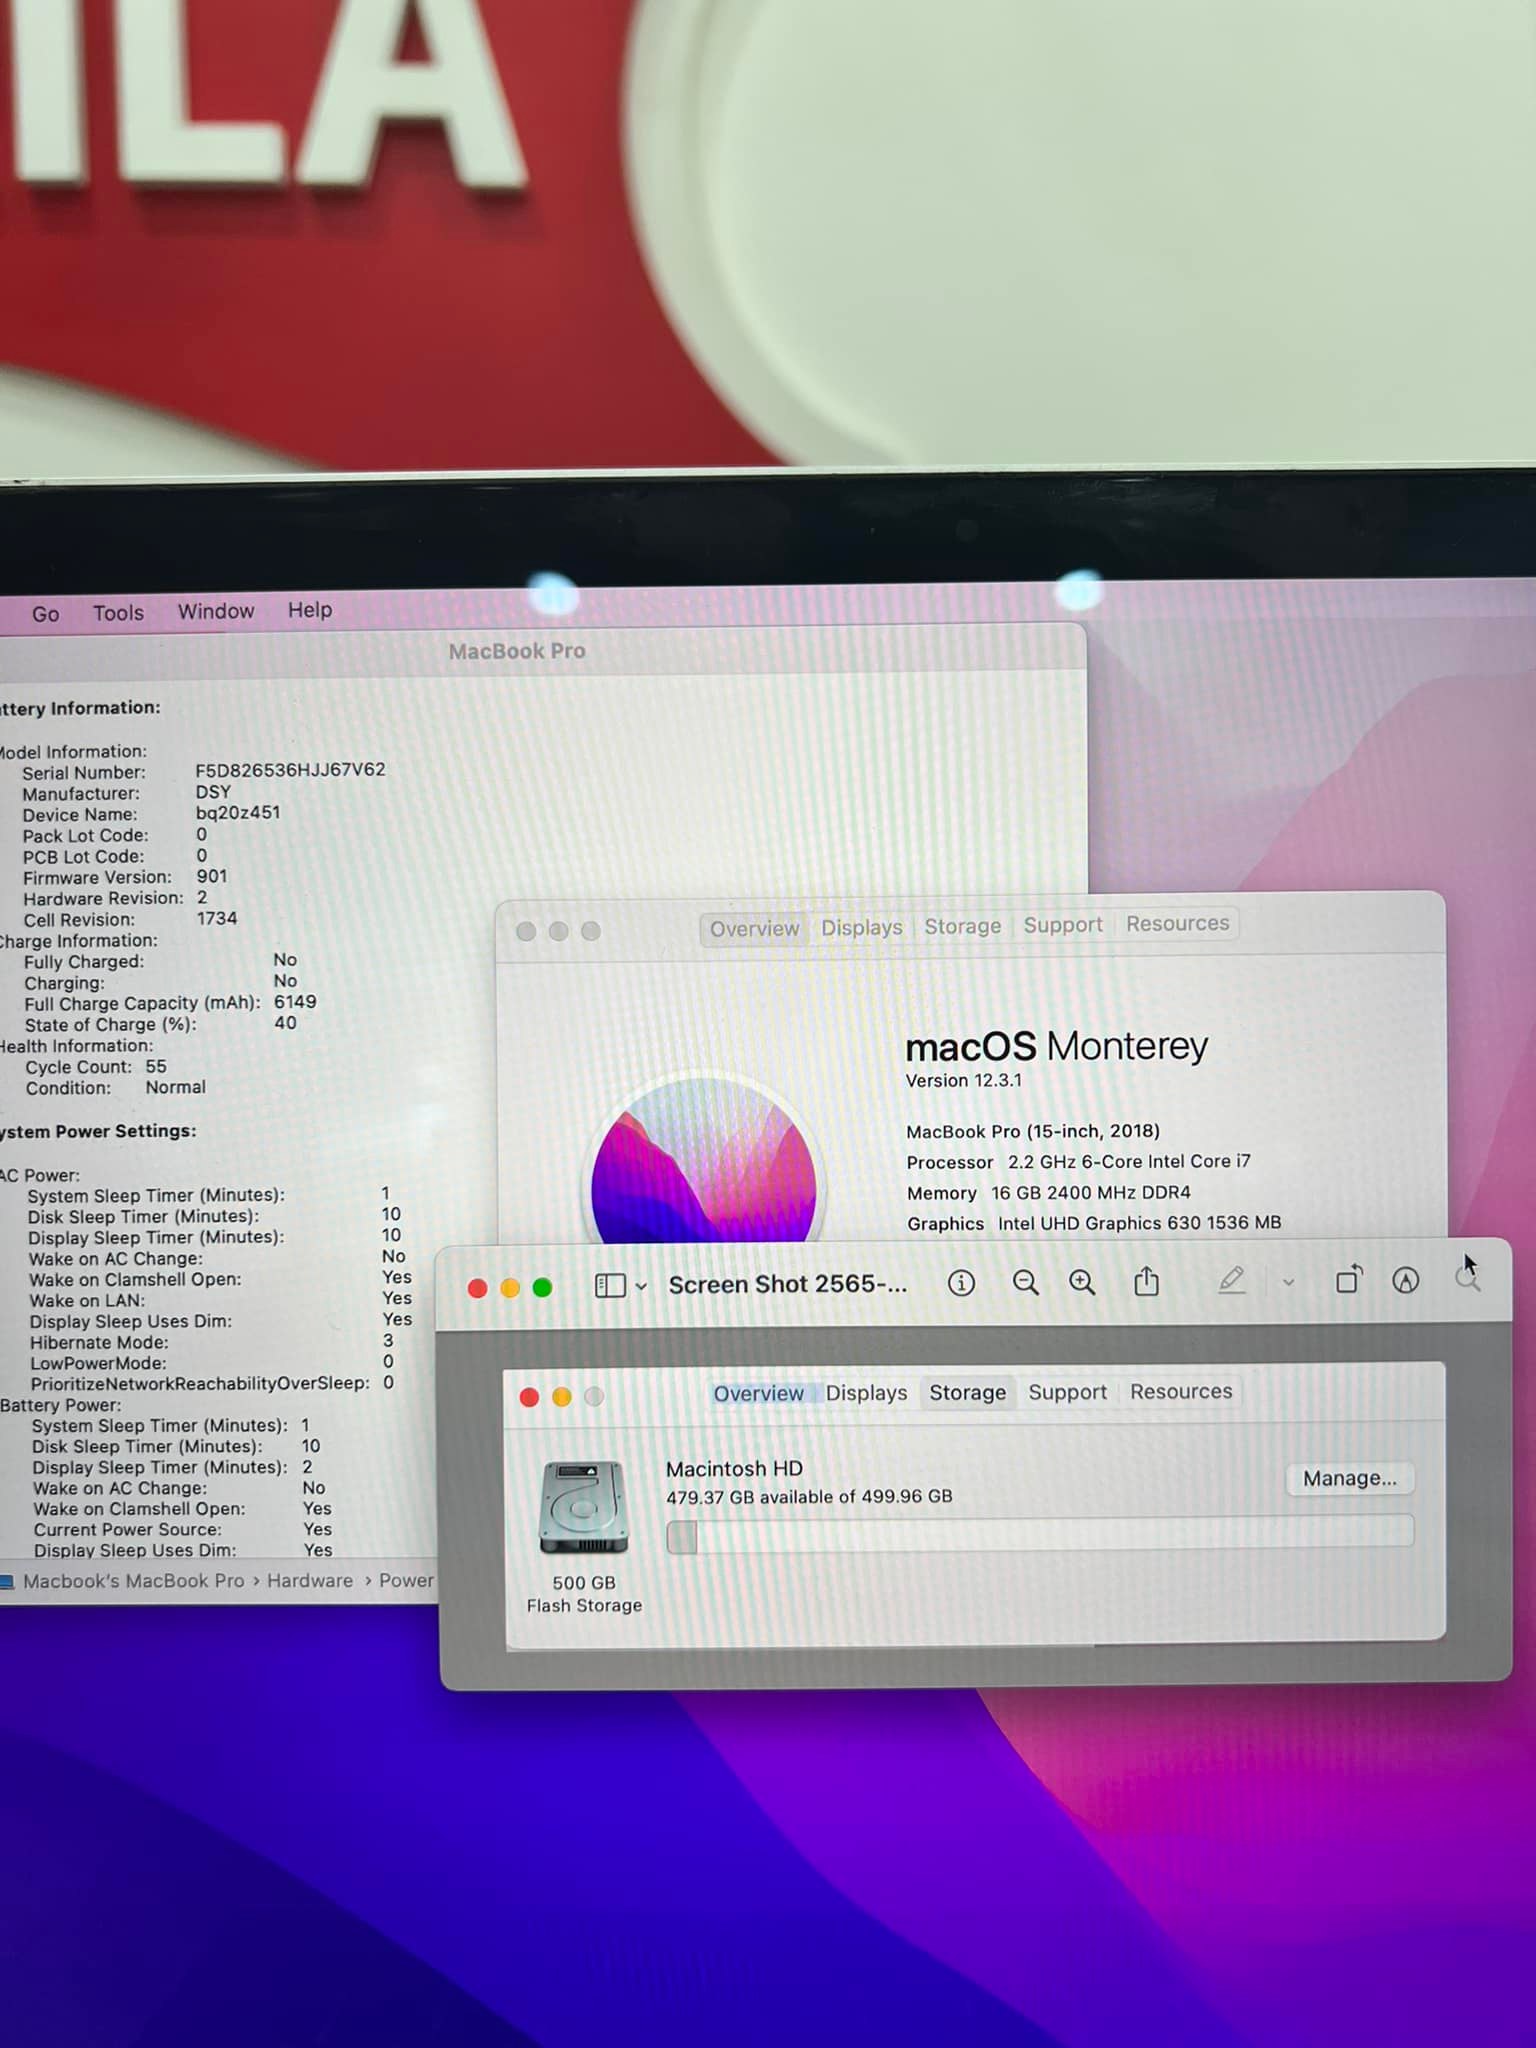
Task: Switch to Displays tab in macOS Monterey window
Action: click(861, 928)
